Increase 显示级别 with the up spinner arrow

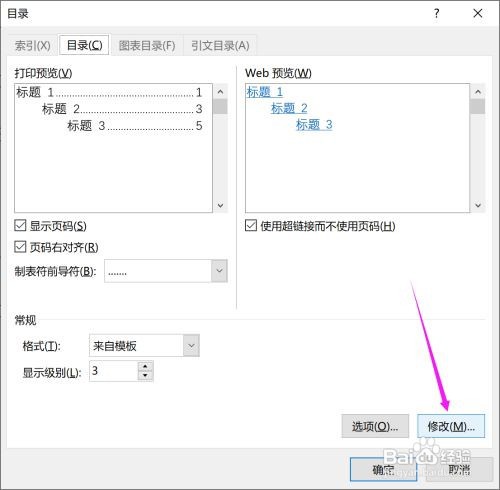click(145, 366)
